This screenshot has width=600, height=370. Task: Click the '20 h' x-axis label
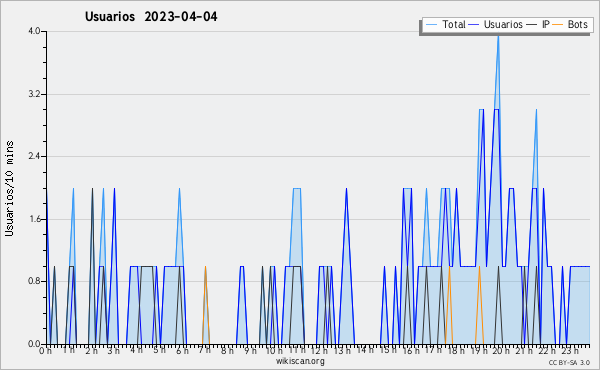pyautogui.click(x=501, y=351)
